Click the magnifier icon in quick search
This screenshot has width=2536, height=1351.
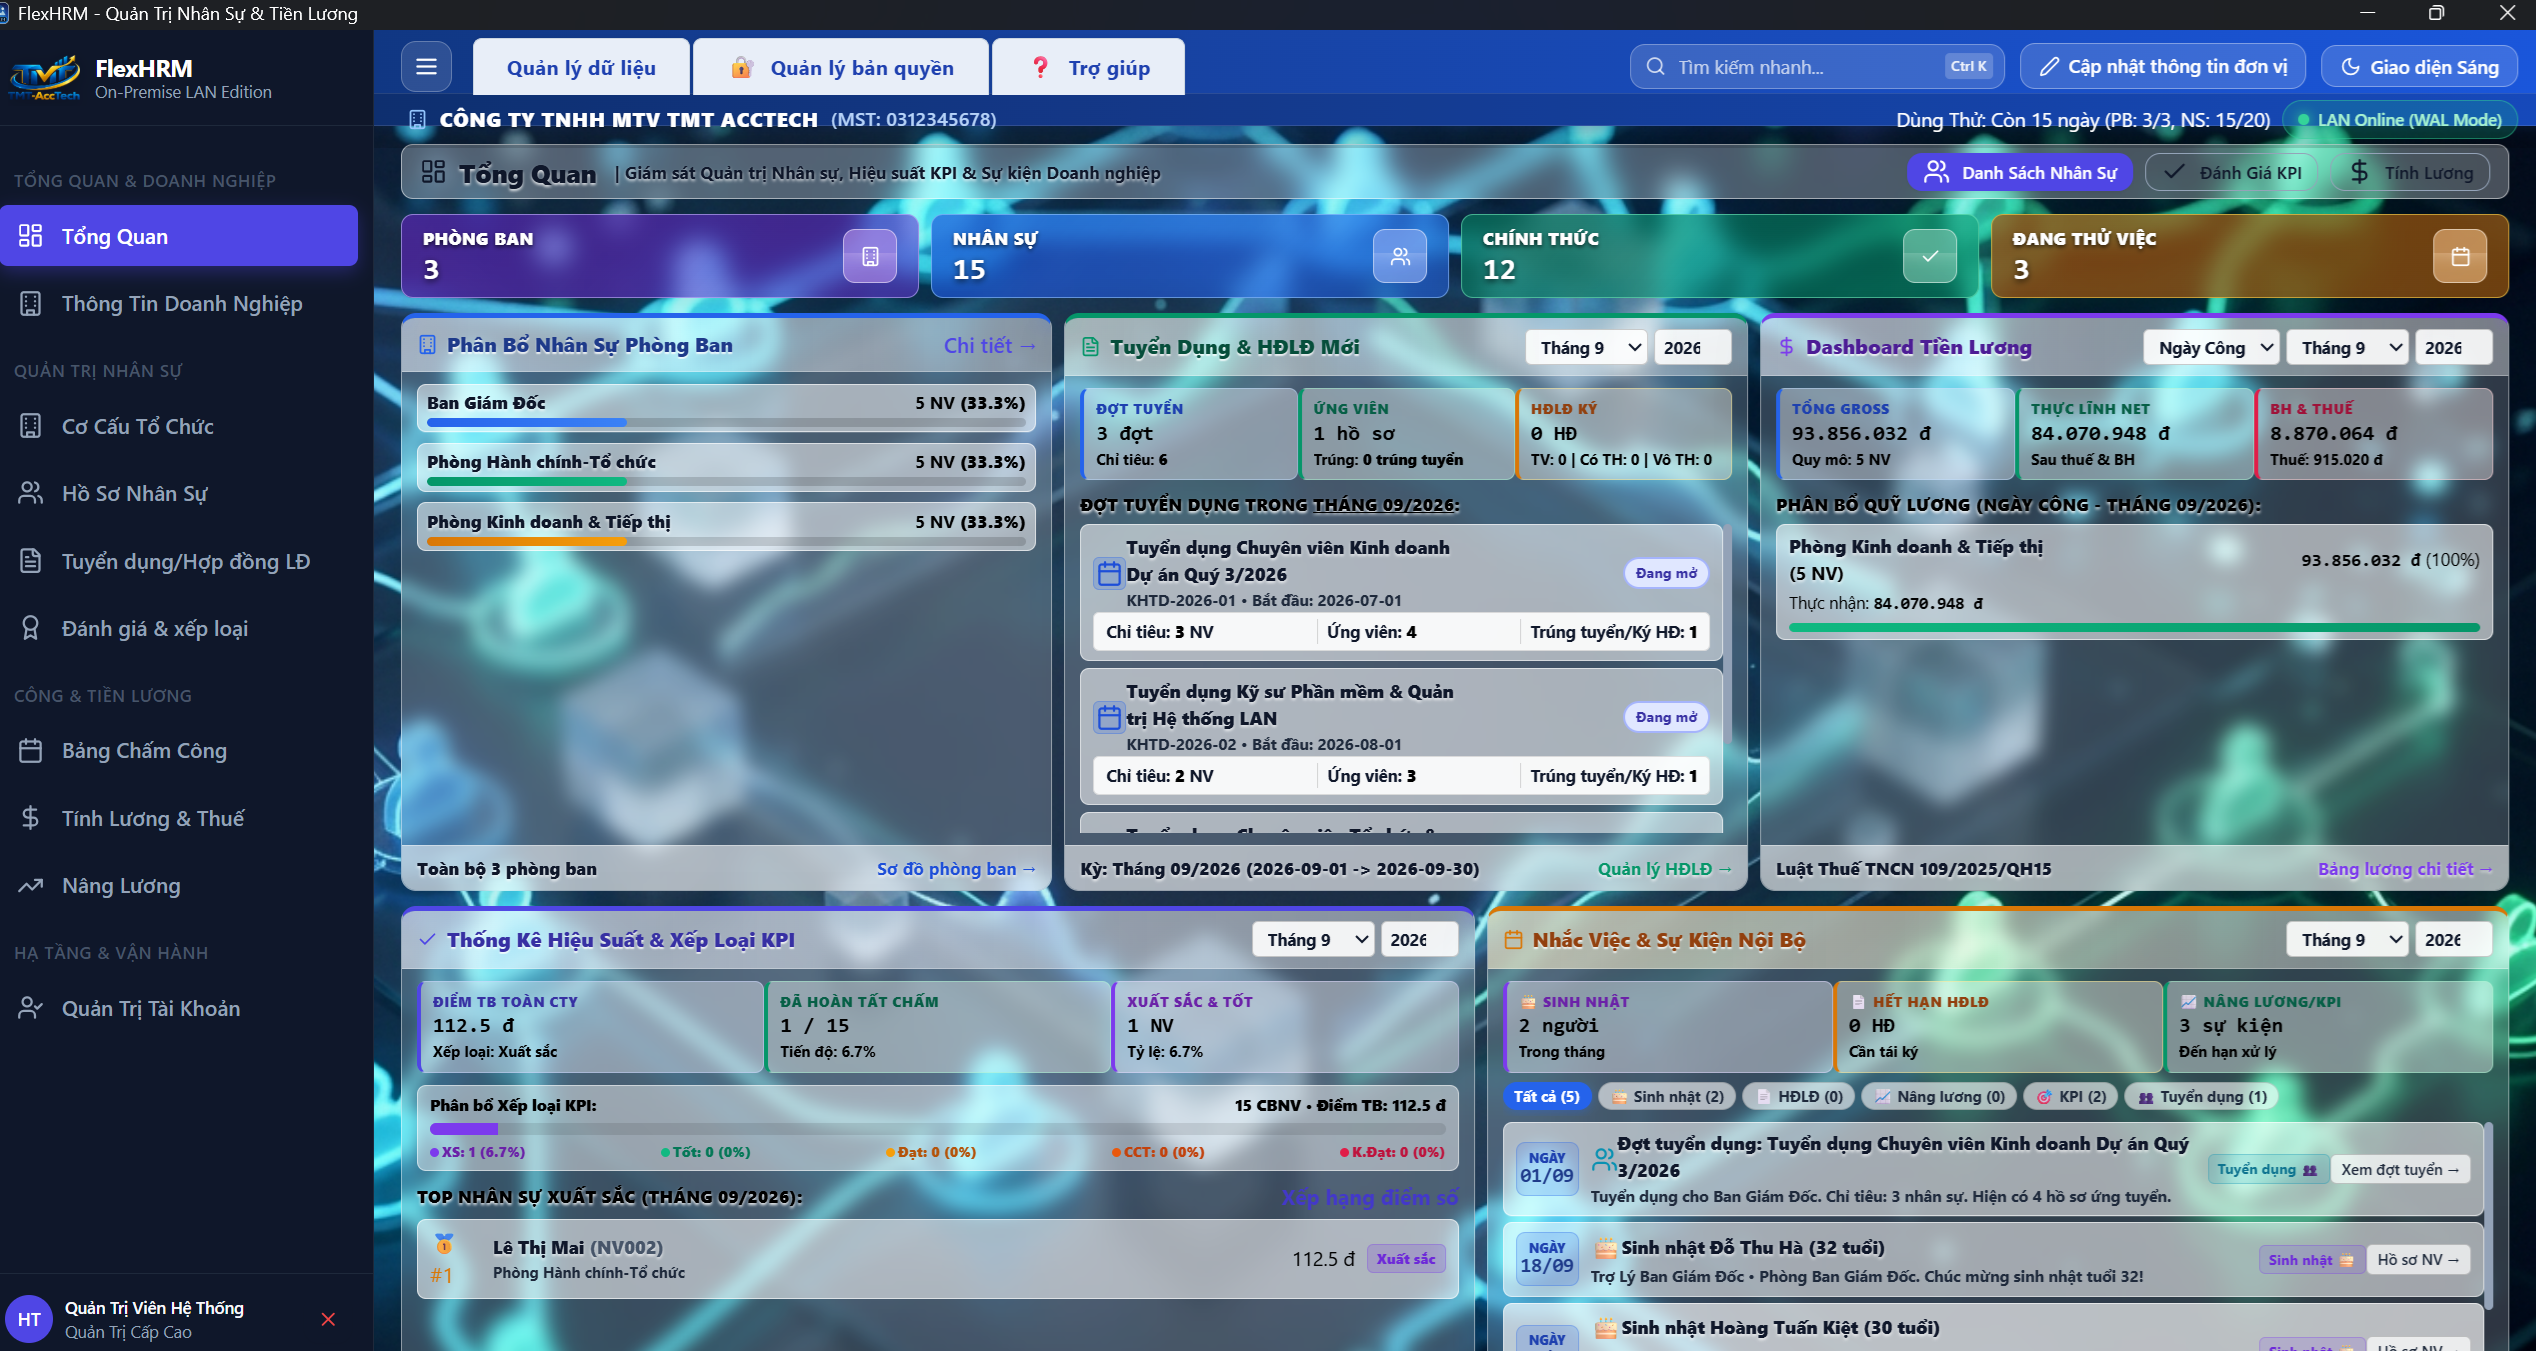pyautogui.click(x=1656, y=67)
